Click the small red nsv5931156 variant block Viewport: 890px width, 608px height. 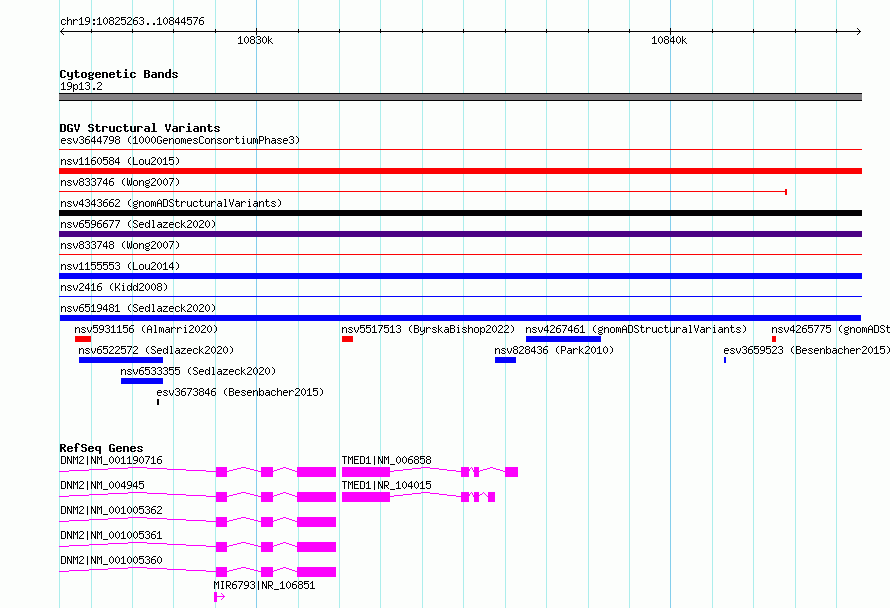tap(83, 339)
